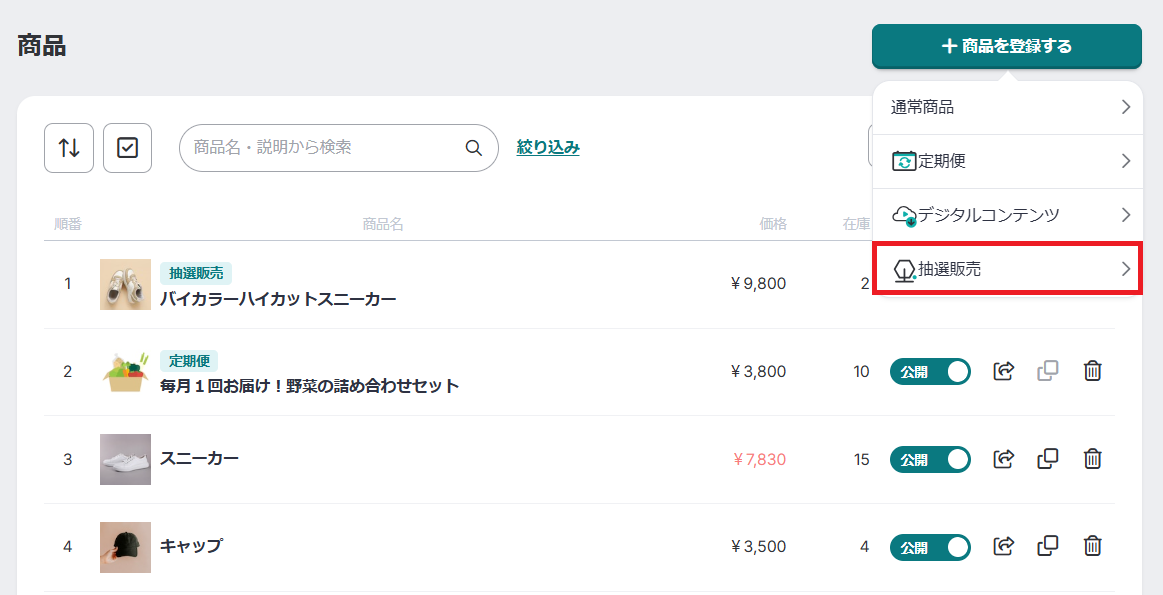This screenshot has height=595, width=1163.
Task: Click duplicate icon for 野菜の詰め合わせセット
Action: click(x=1047, y=371)
